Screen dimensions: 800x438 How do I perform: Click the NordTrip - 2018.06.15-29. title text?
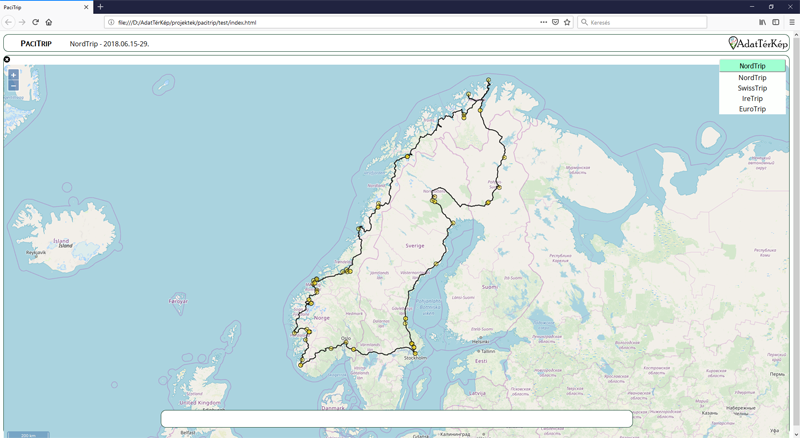point(109,44)
